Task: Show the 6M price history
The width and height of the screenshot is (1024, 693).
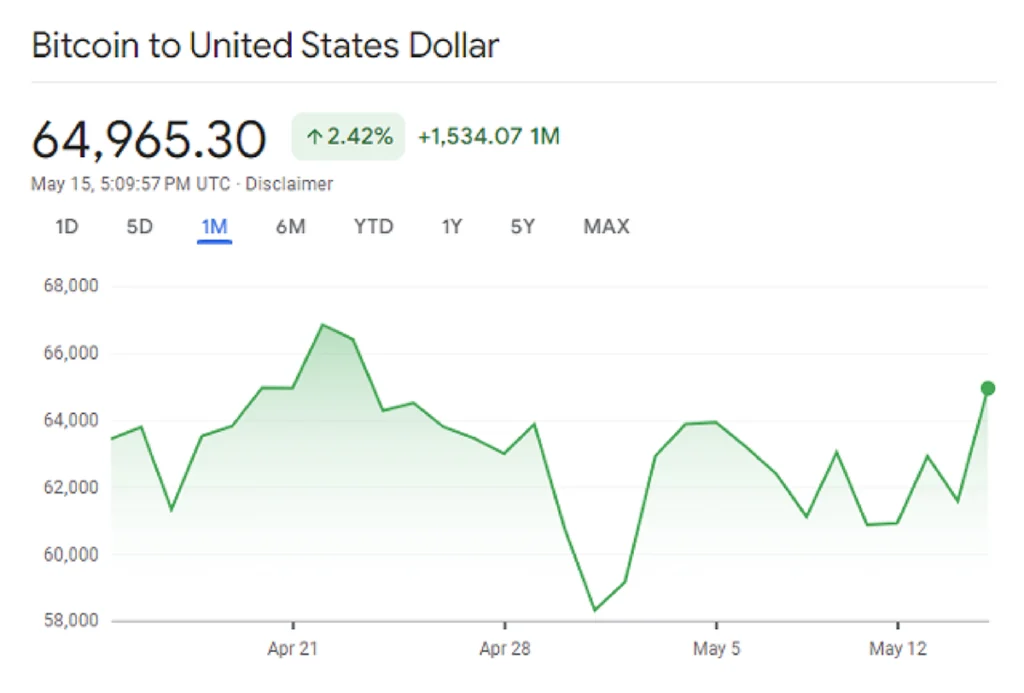Action: pyautogui.click(x=290, y=227)
